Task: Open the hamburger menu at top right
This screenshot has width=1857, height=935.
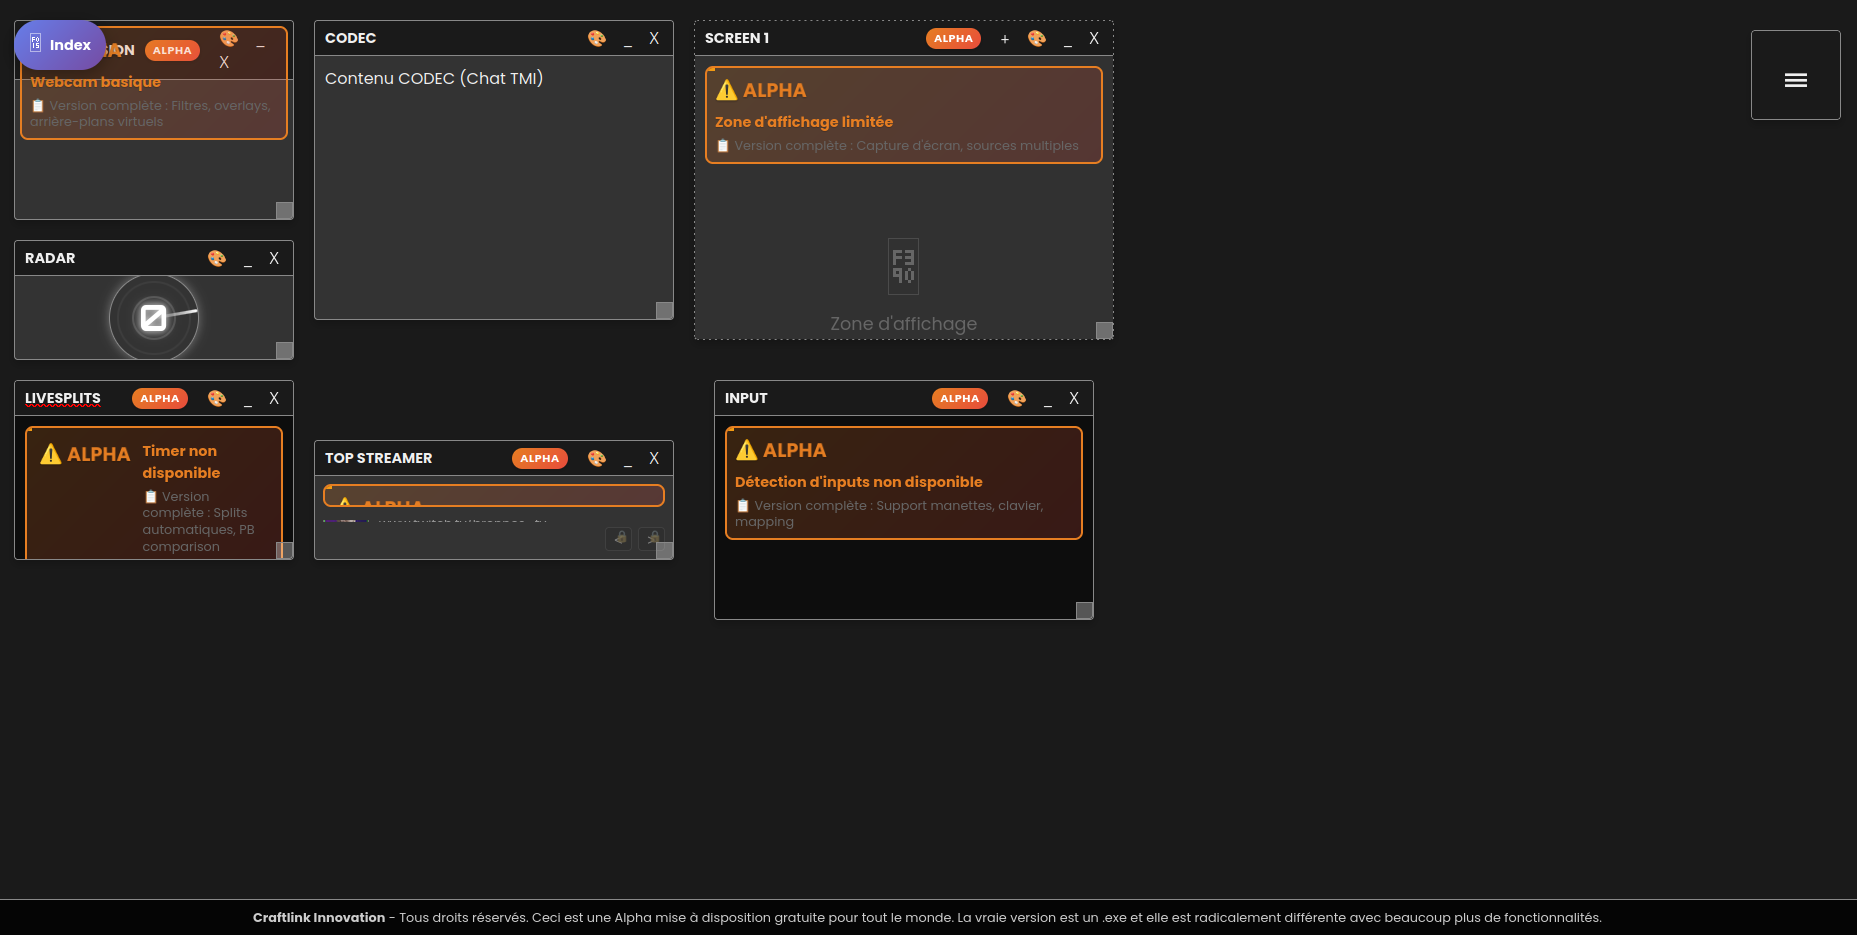Action: point(1796,79)
